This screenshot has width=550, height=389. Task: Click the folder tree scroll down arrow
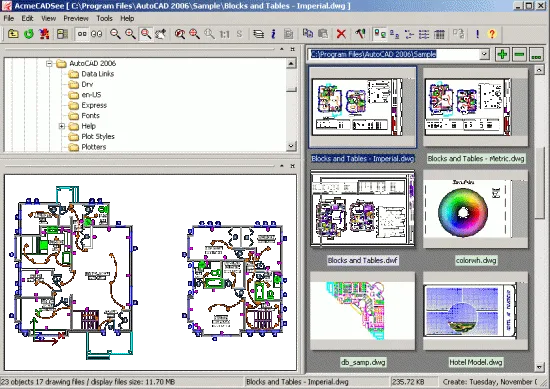pyautogui.click(x=291, y=146)
